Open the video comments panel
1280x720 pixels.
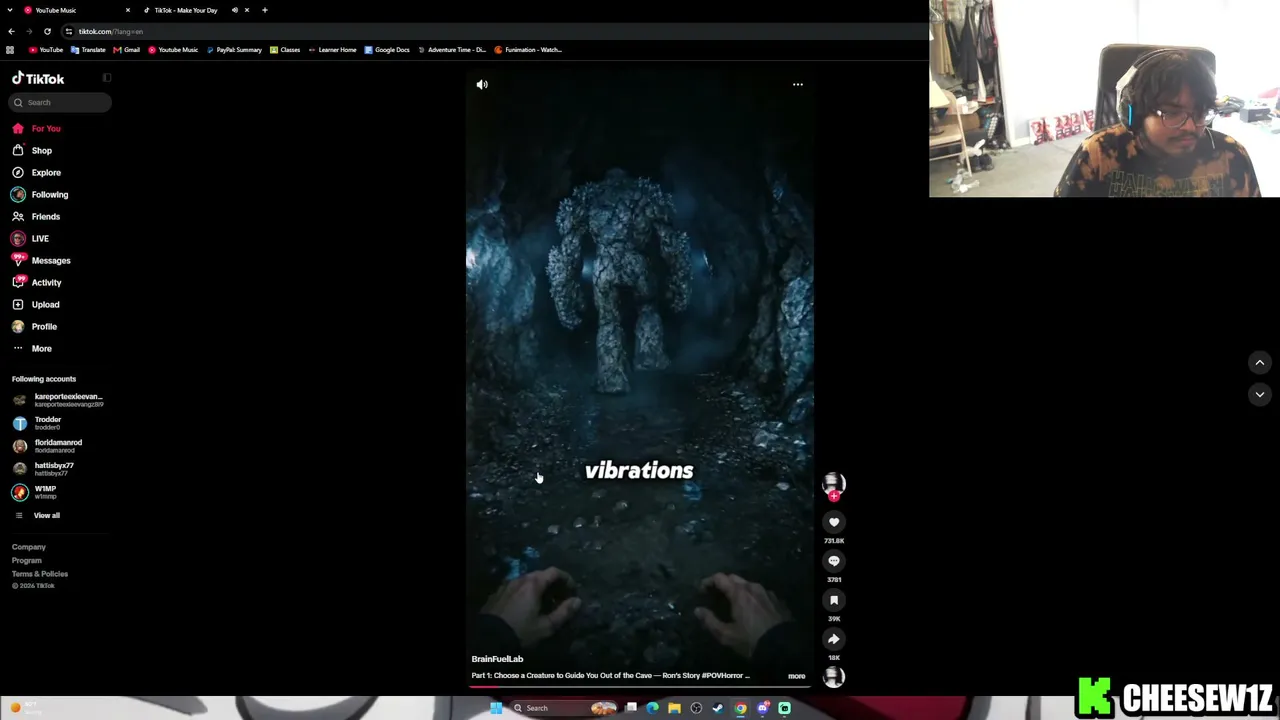point(834,561)
